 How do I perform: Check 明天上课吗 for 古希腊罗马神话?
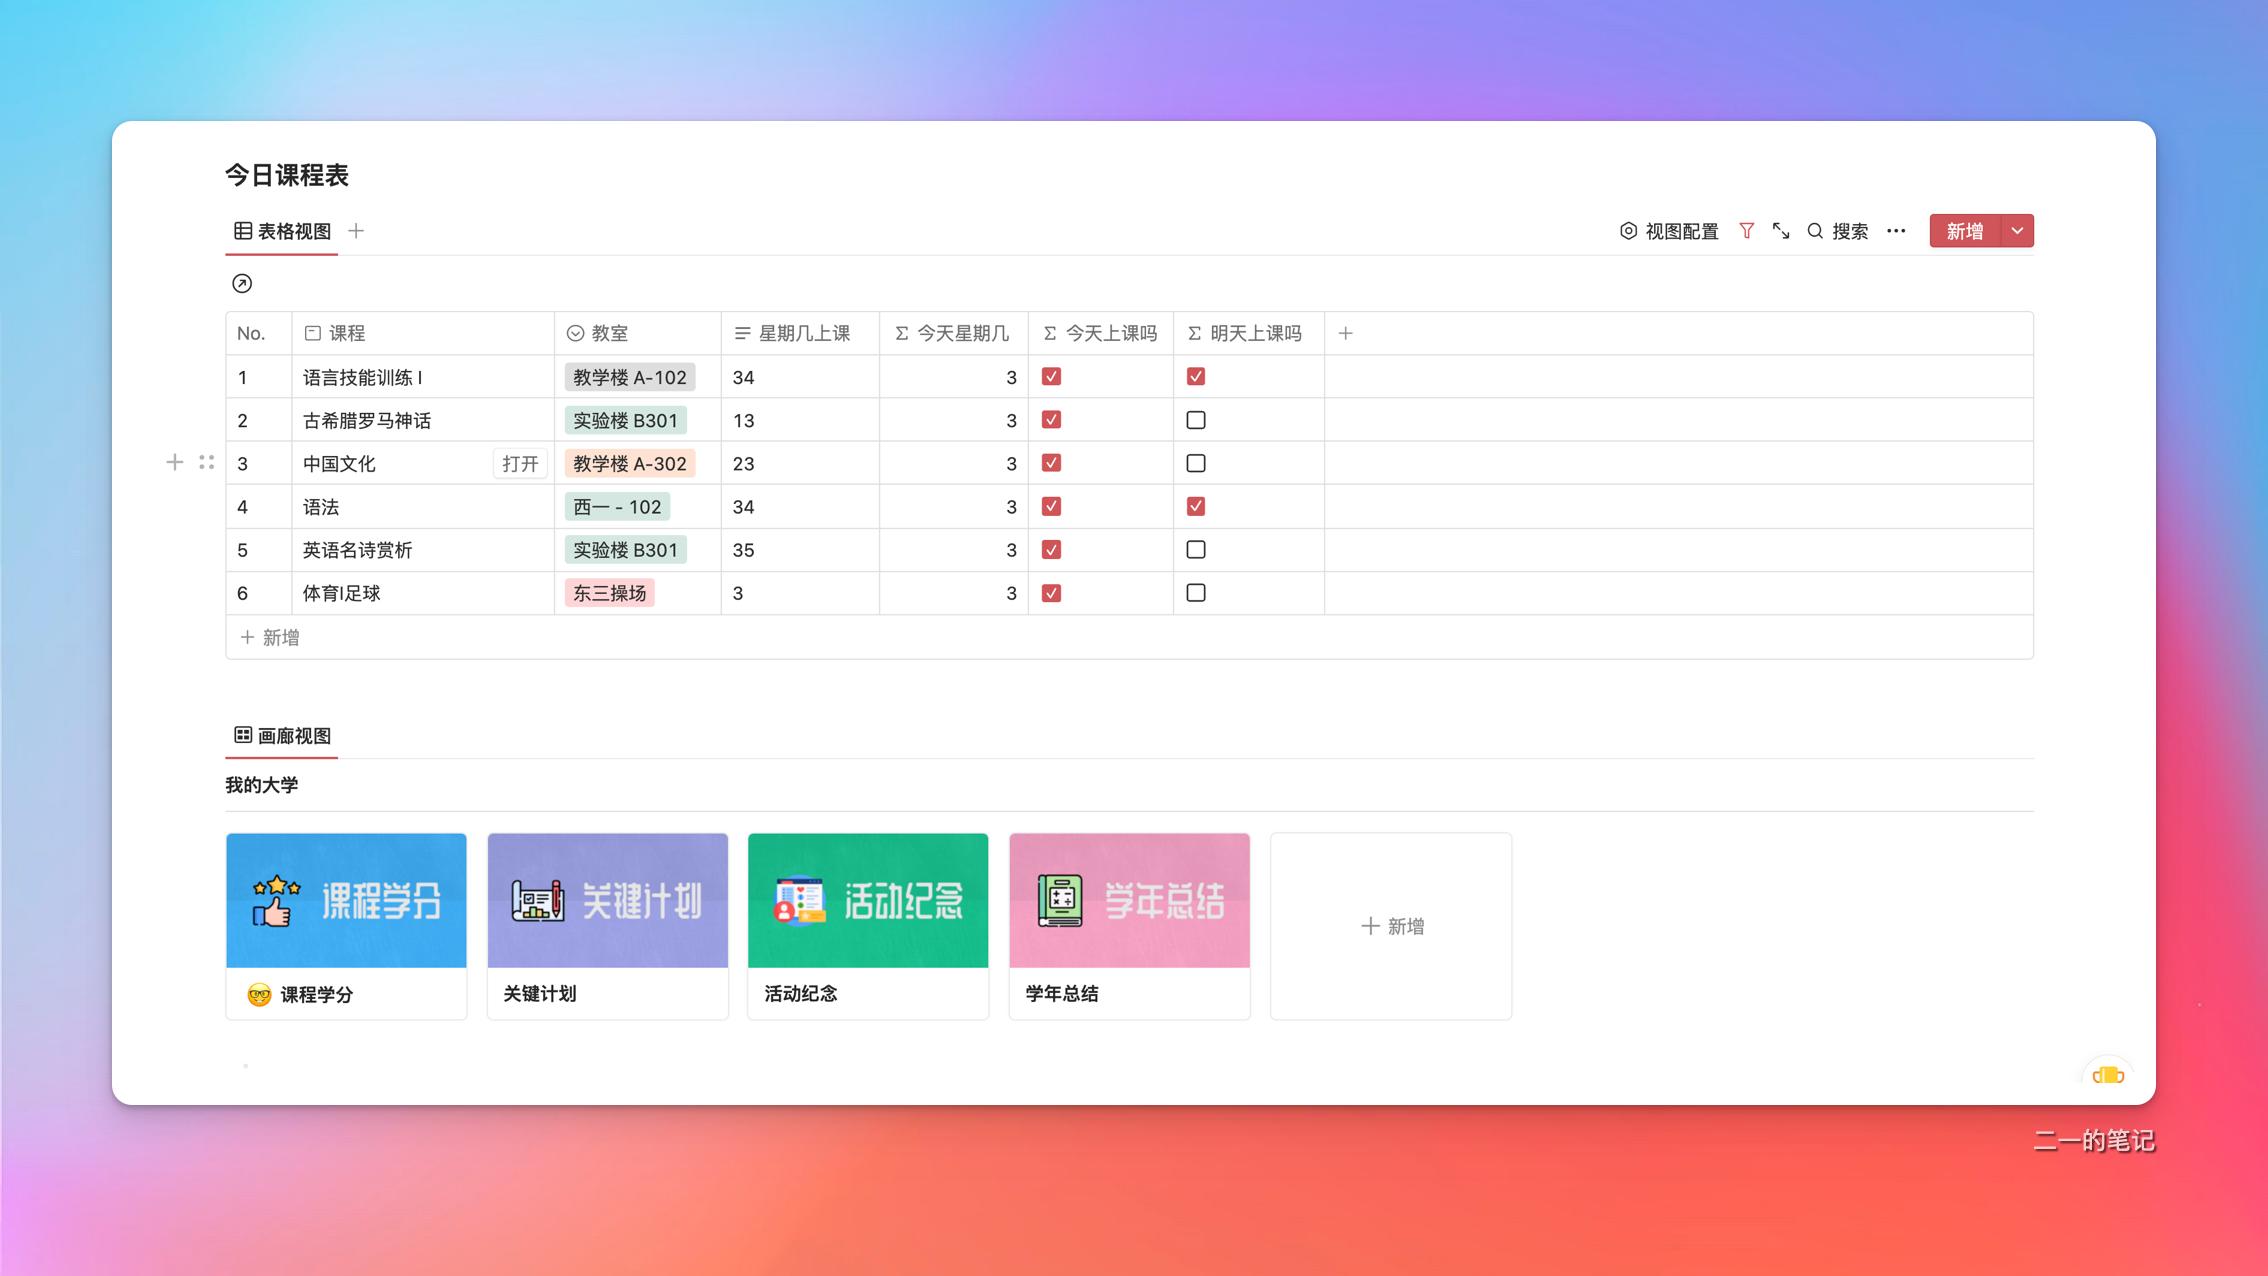[x=1196, y=420]
